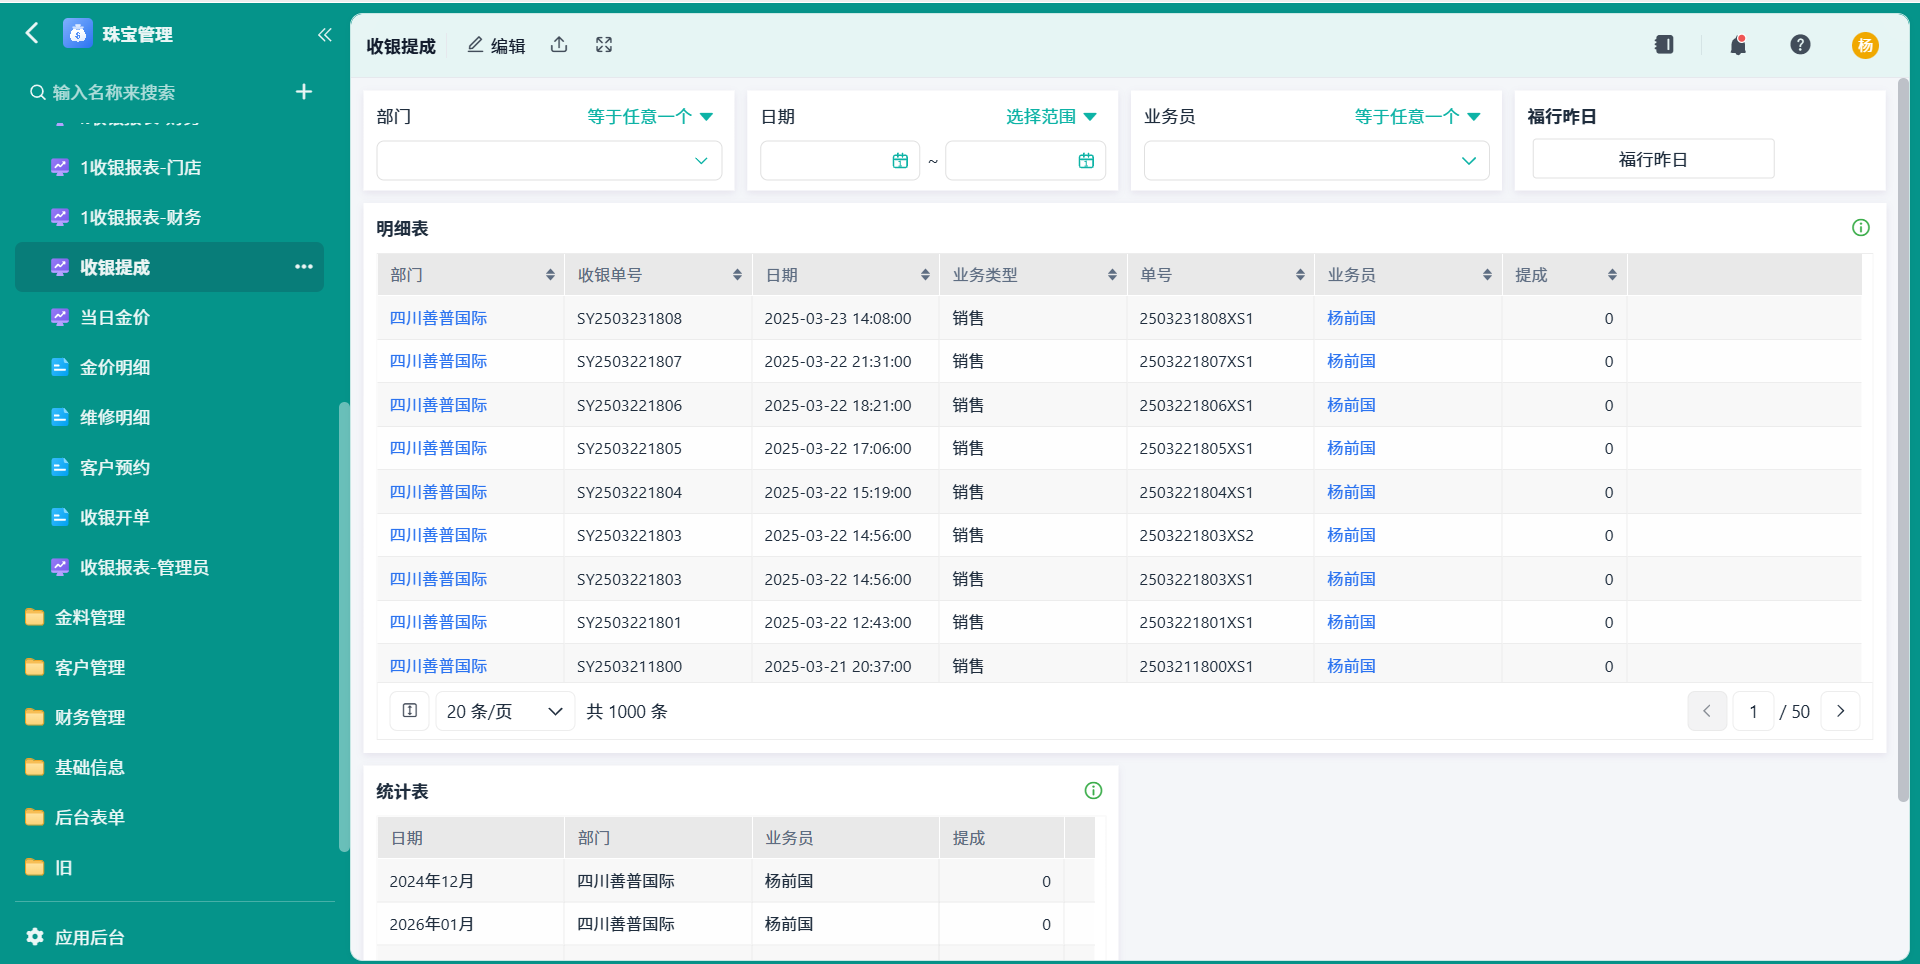The width and height of the screenshot is (1920, 964).
Task: Click 杨前国 link in row SY2503221807
Action: tap(1351, 361)
